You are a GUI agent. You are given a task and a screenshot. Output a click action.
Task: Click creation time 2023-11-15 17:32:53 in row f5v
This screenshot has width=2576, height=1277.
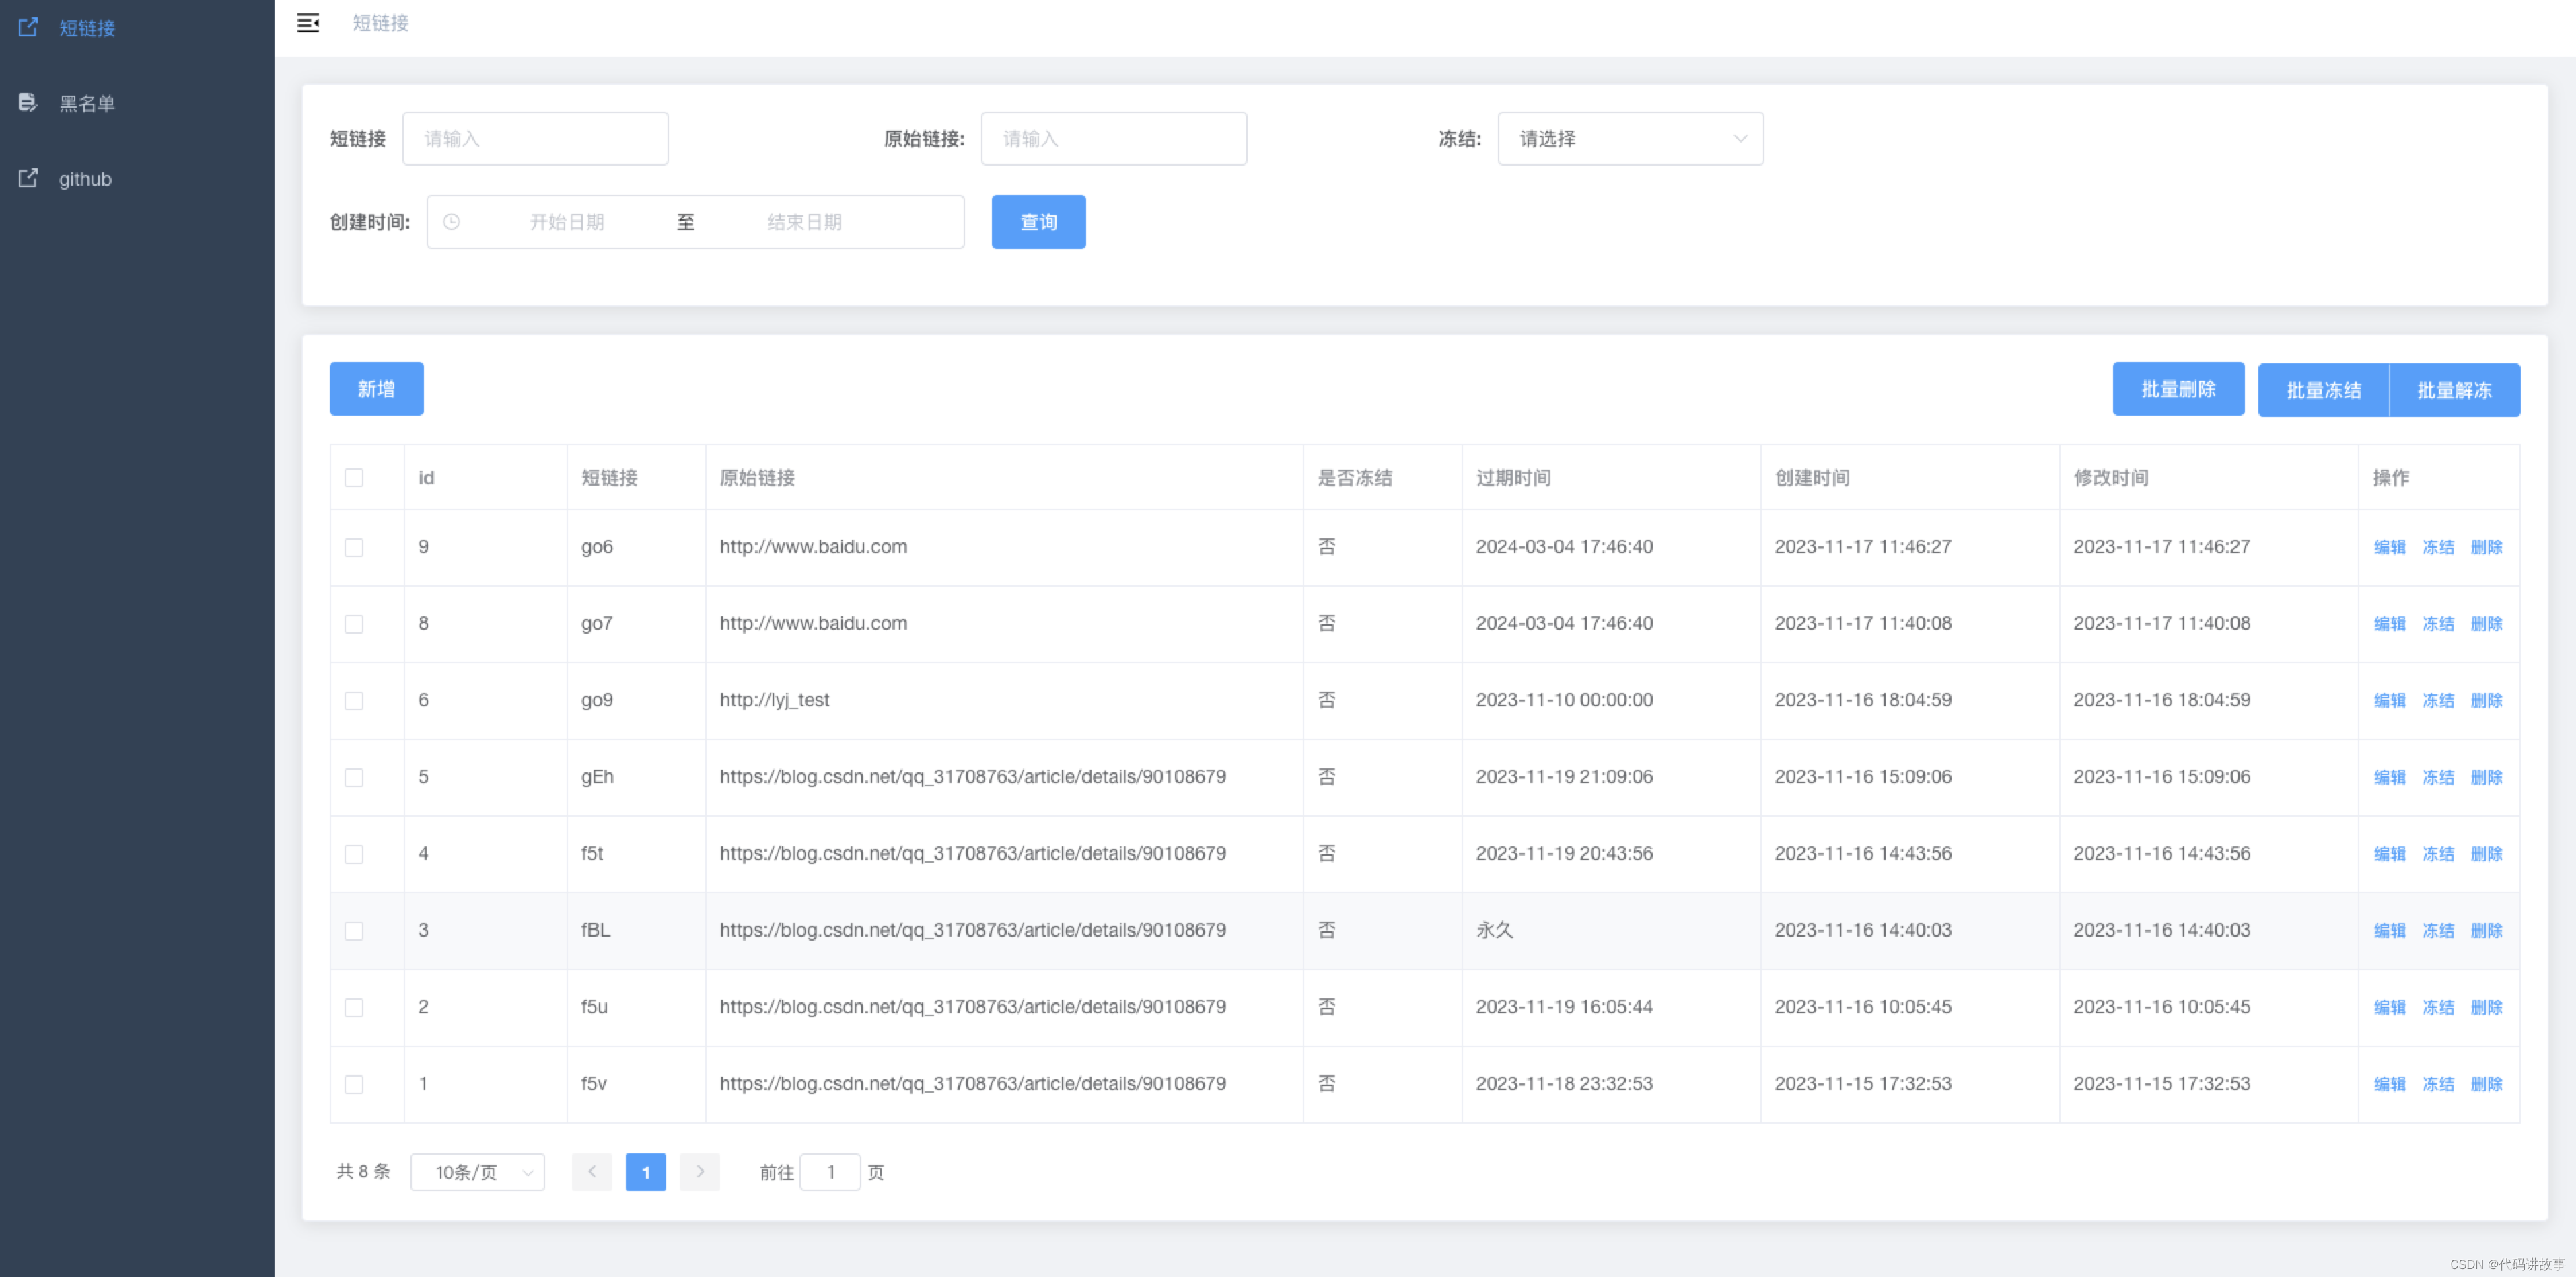1863,1083
